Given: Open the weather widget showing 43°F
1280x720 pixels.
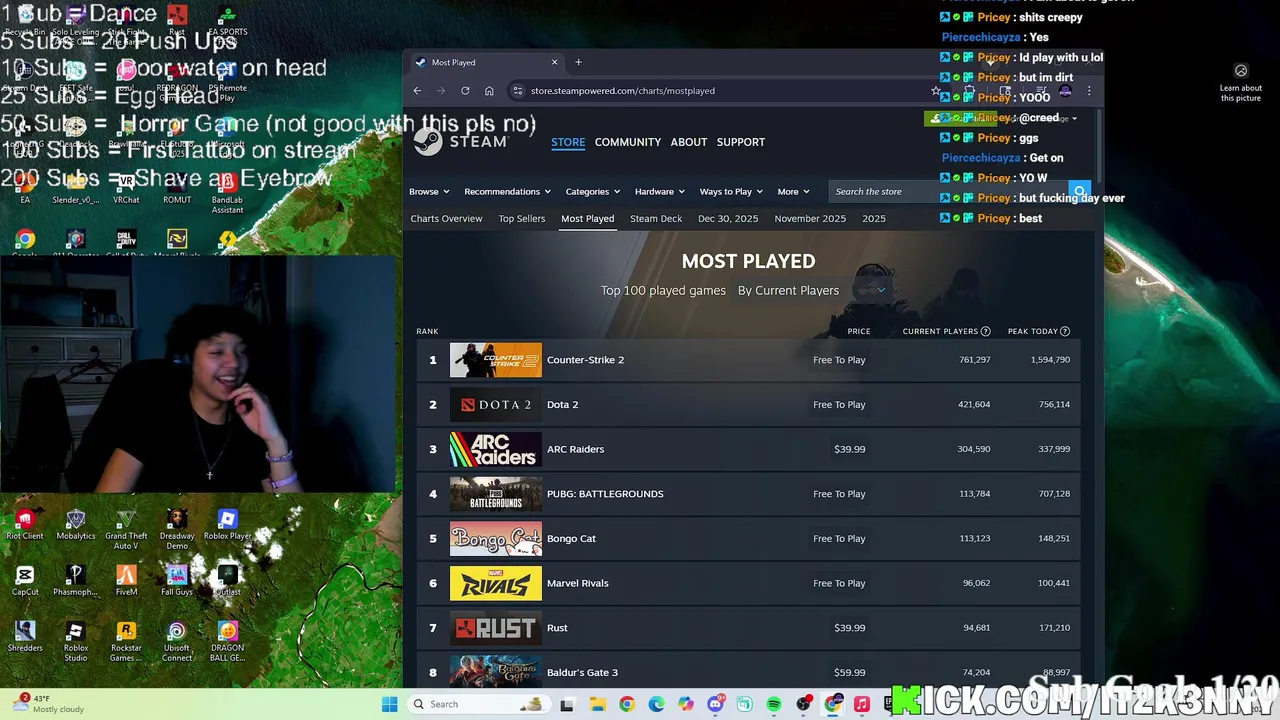Looking at the screenshot, I should 50,704.
